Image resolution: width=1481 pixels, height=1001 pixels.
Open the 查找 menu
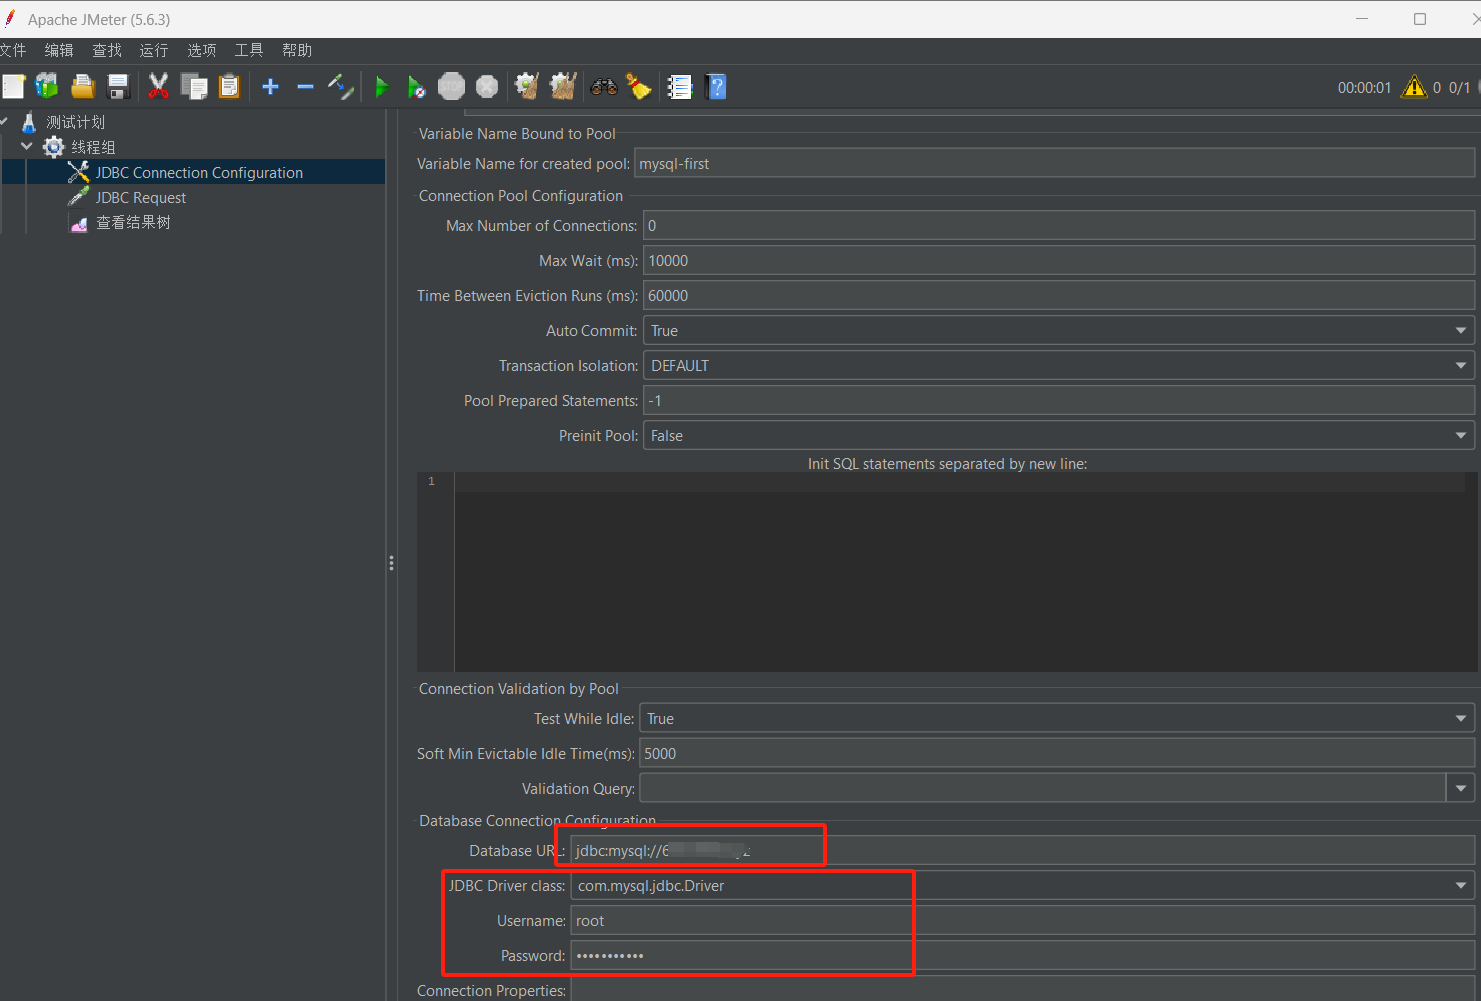[107, 50]
